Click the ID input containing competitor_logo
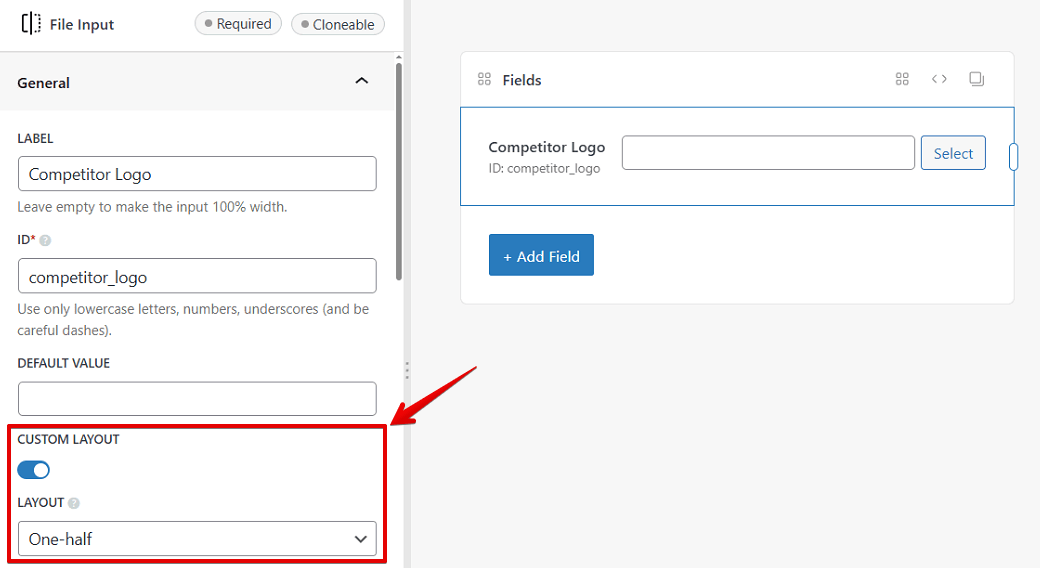The width and height of the screenshot is (1040, 568). click(x=197, y=276)
